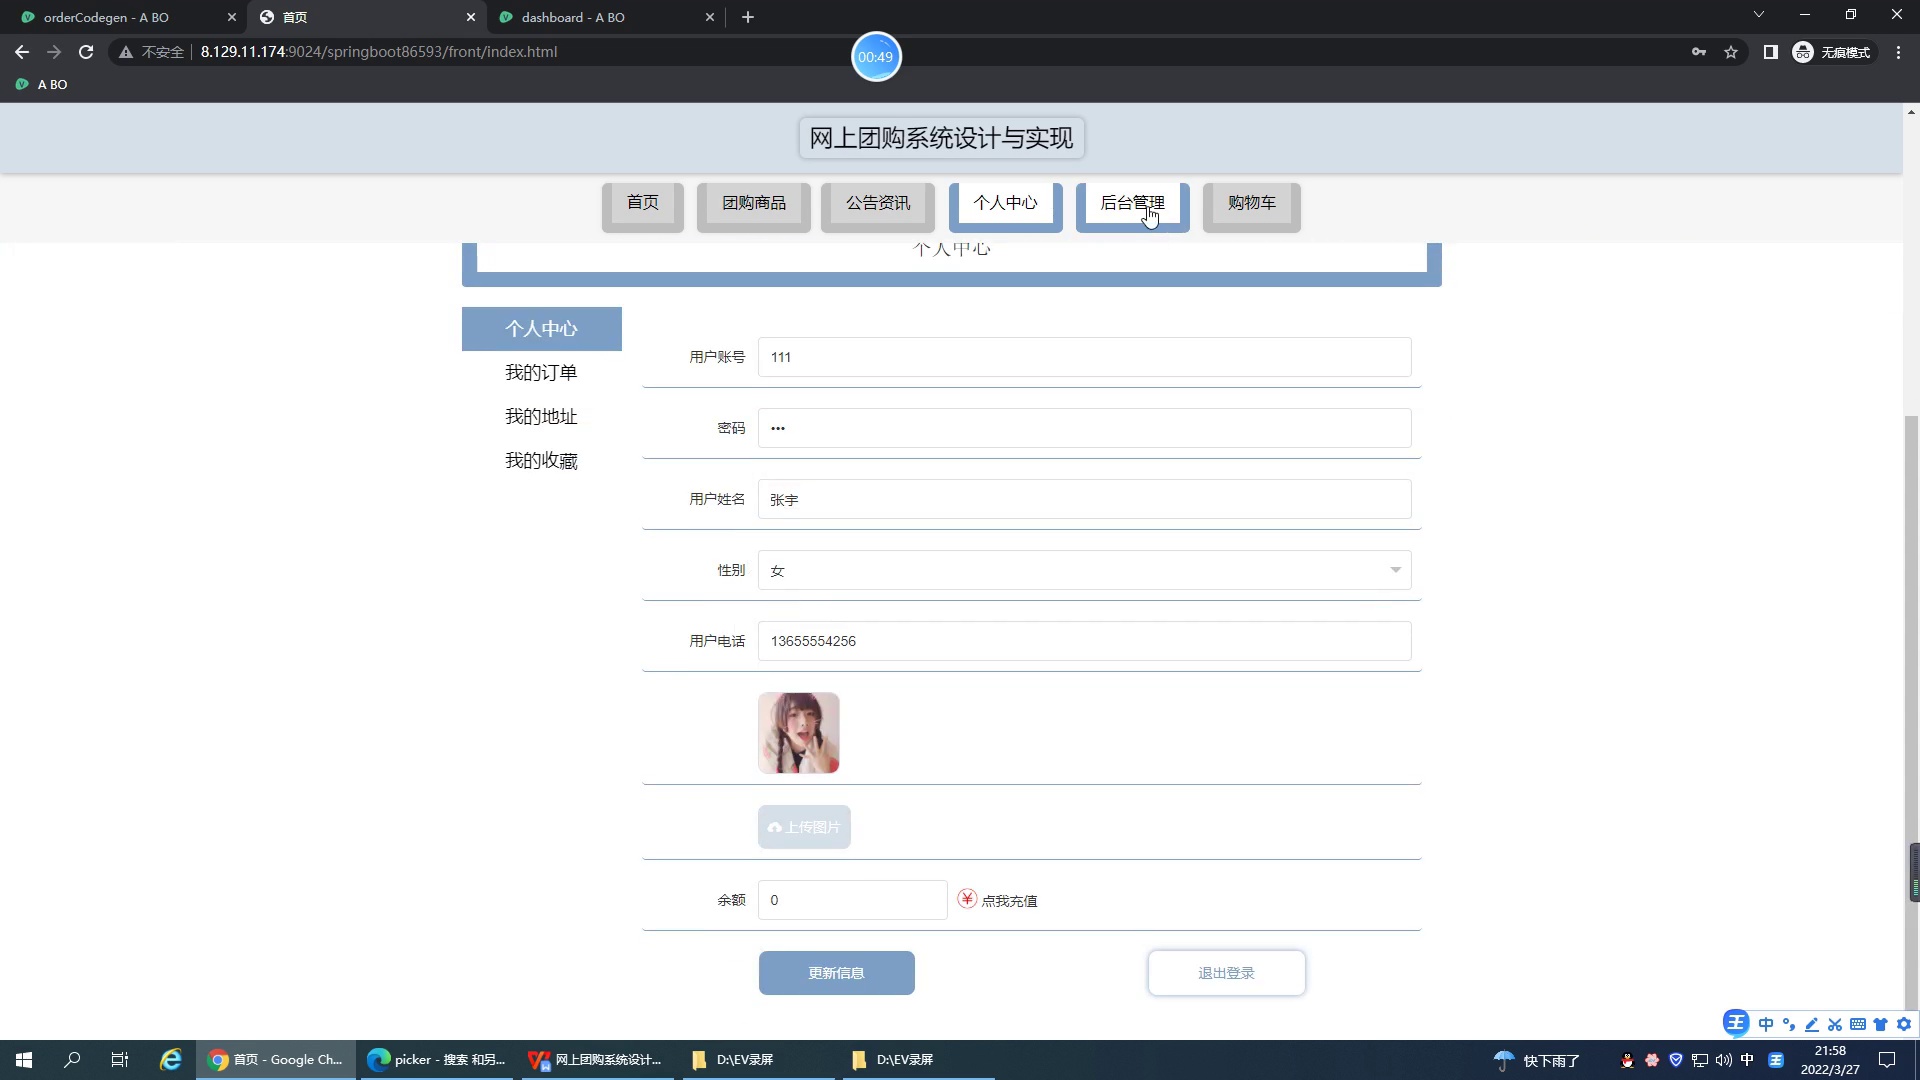Click the 用户电话 phone input field
1920x1080 pixels.
1084,641
